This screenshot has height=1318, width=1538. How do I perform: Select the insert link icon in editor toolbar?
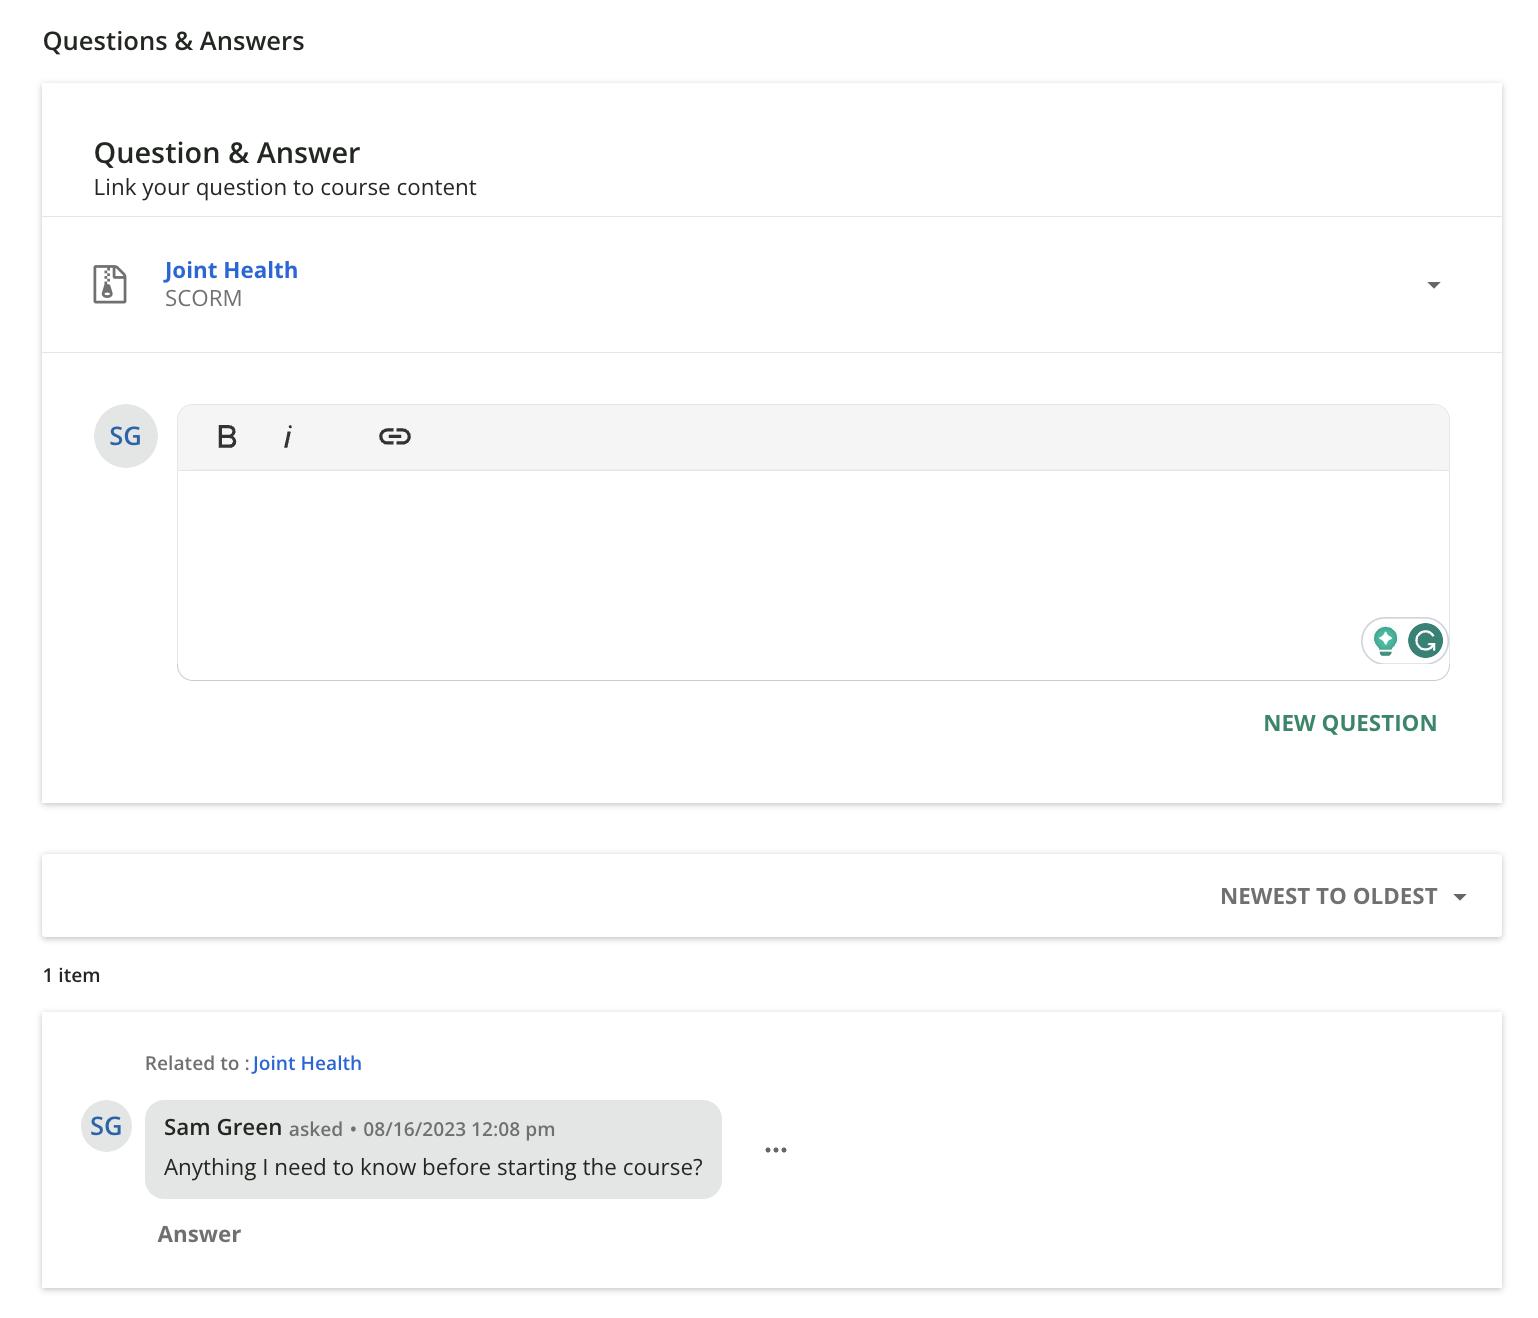tap(394, 436)
